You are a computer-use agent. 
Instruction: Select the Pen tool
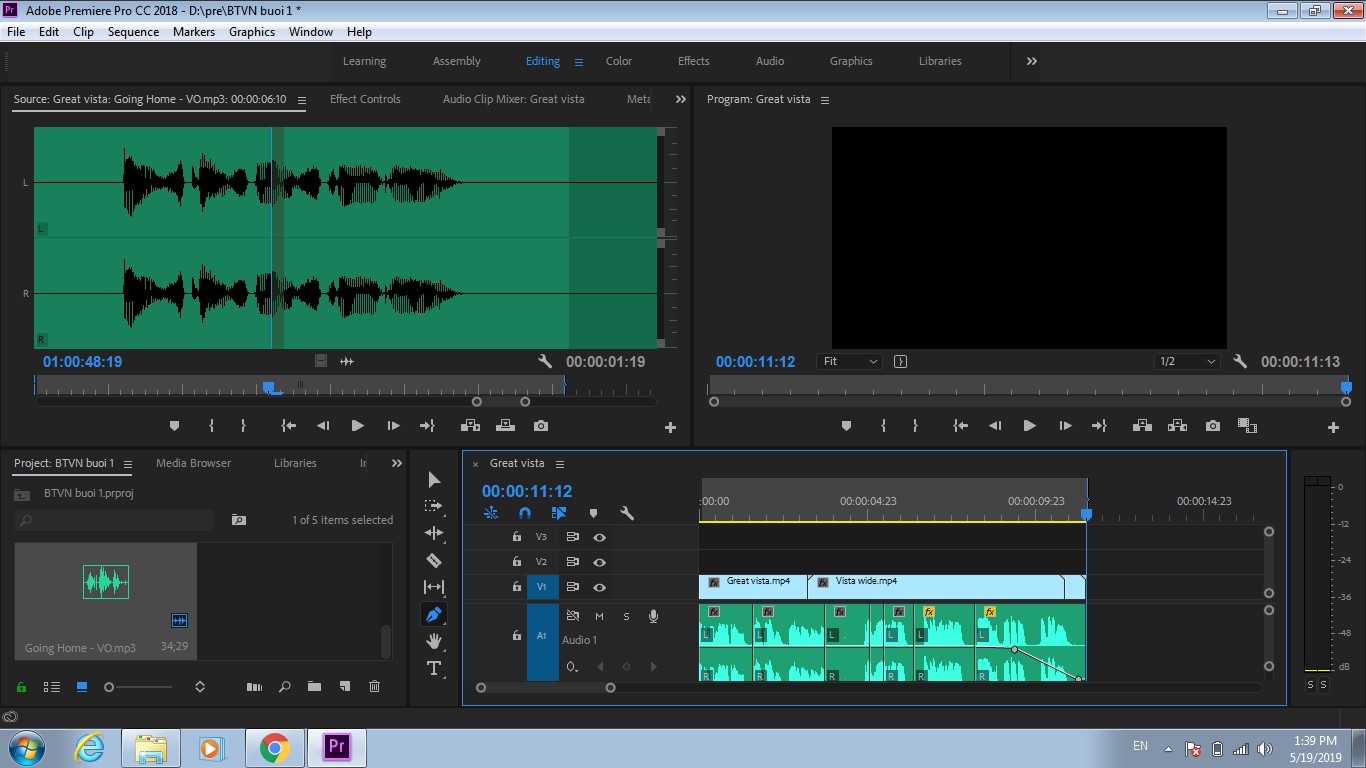click(434, 614)
